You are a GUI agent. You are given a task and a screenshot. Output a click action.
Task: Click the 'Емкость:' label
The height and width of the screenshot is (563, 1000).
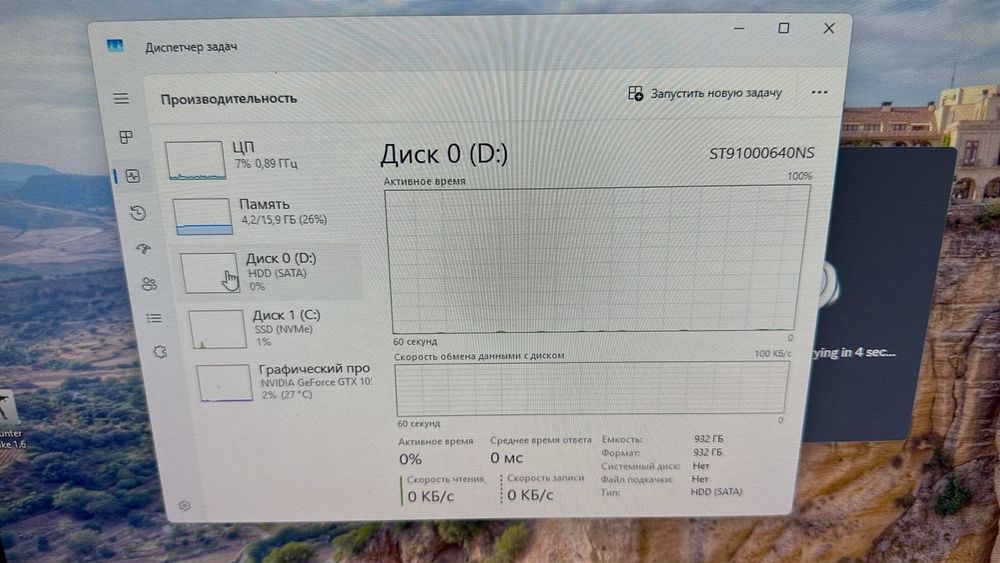[x=621, y=439]
